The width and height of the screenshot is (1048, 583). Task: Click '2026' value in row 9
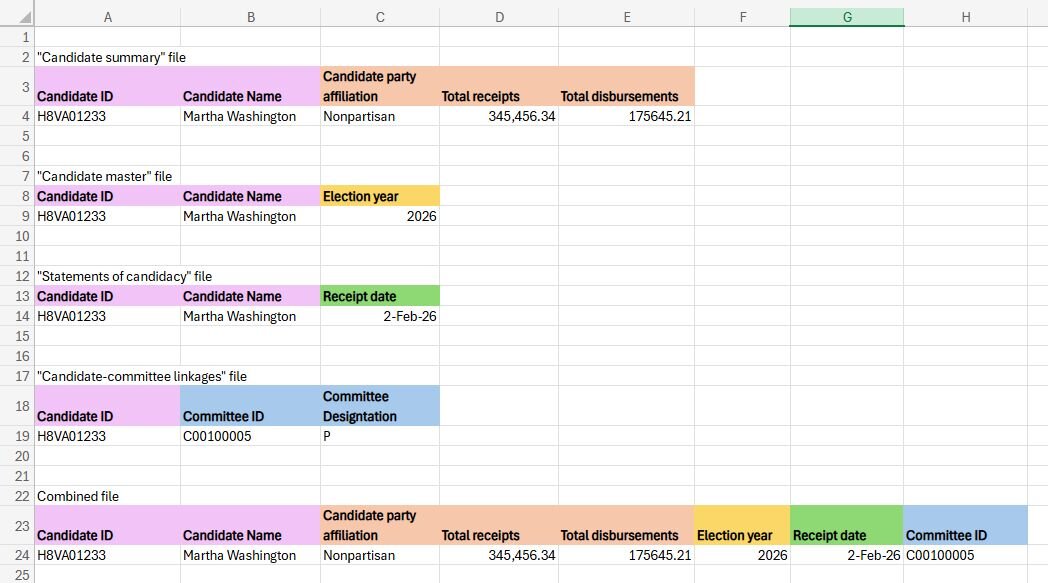[380, 216]
